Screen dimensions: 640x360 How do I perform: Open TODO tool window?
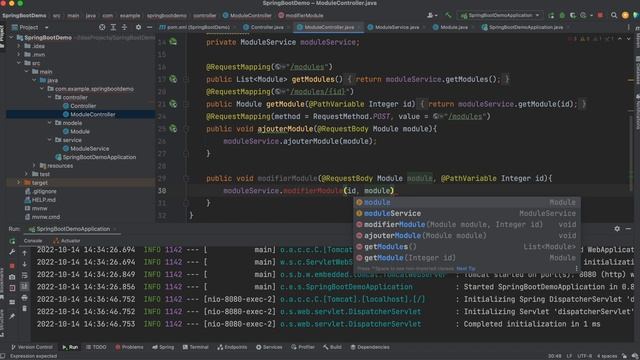96,347
